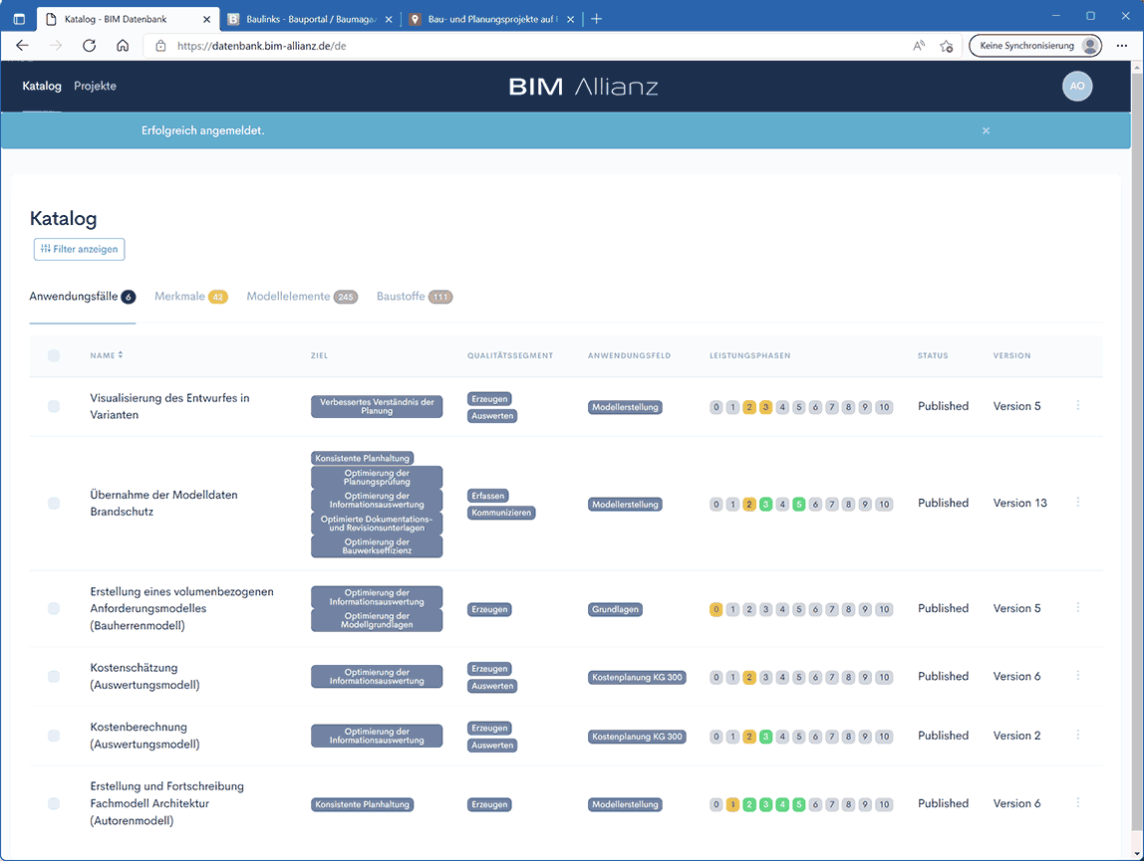The width and height of the screenshot is (1144, 861).
Task: Click the Leistungsphasen column header
Action: [x=749, y=355]
